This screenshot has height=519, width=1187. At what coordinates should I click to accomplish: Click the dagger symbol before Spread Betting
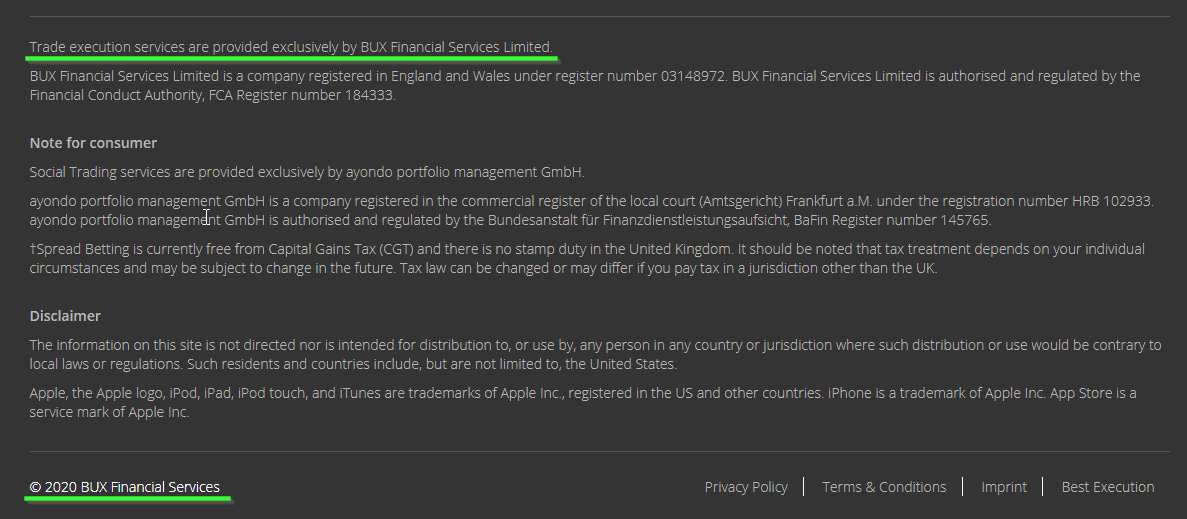click(33, 249)
